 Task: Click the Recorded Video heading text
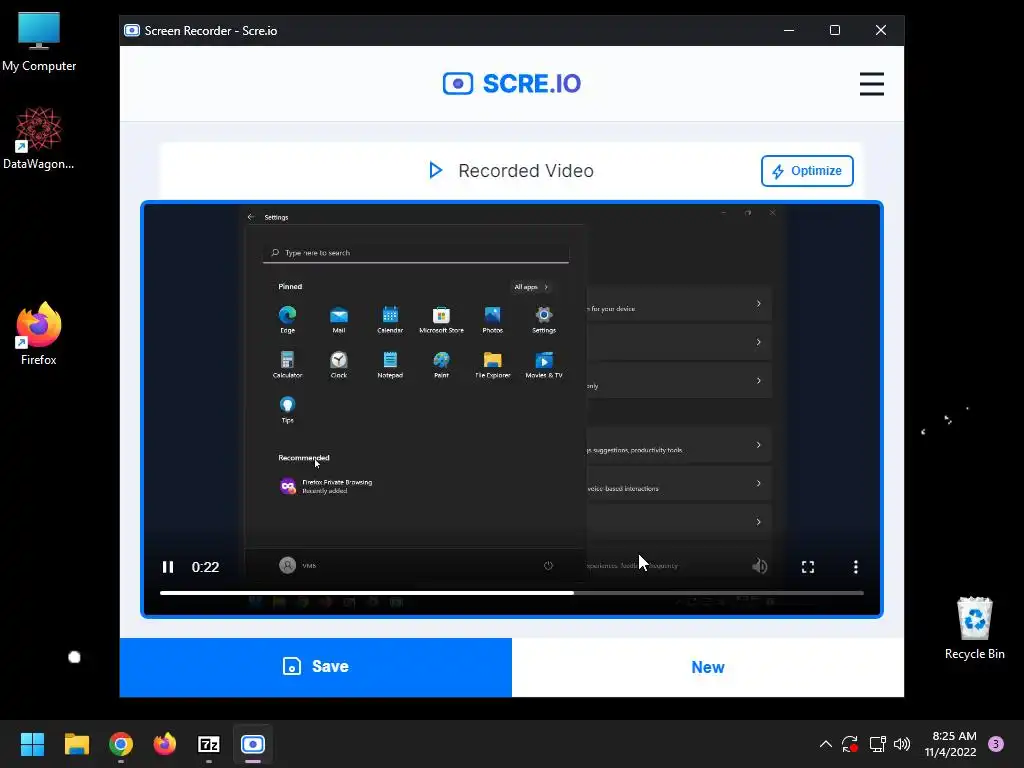pyautogui.click(x=526, y=170)
